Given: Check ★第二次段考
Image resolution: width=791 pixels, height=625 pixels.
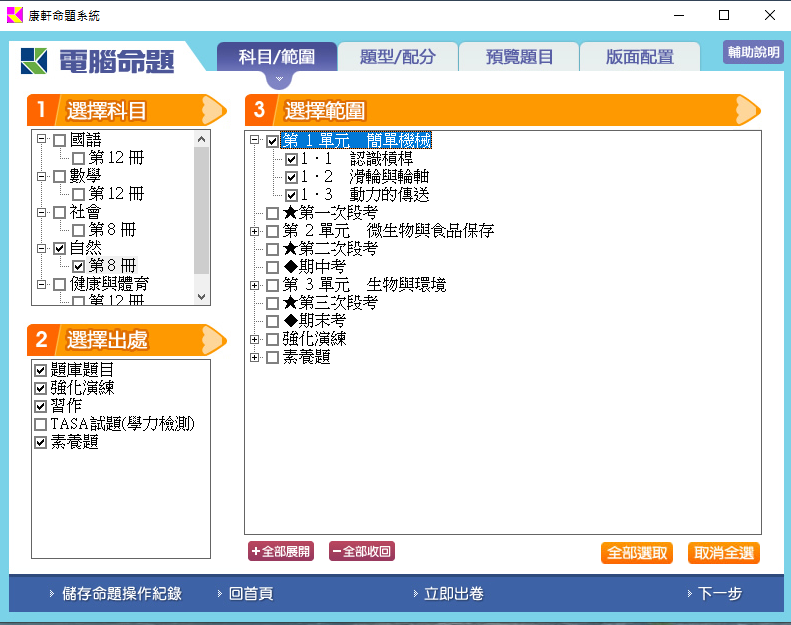Looking at the screenshot, I should tap(272, 249).
